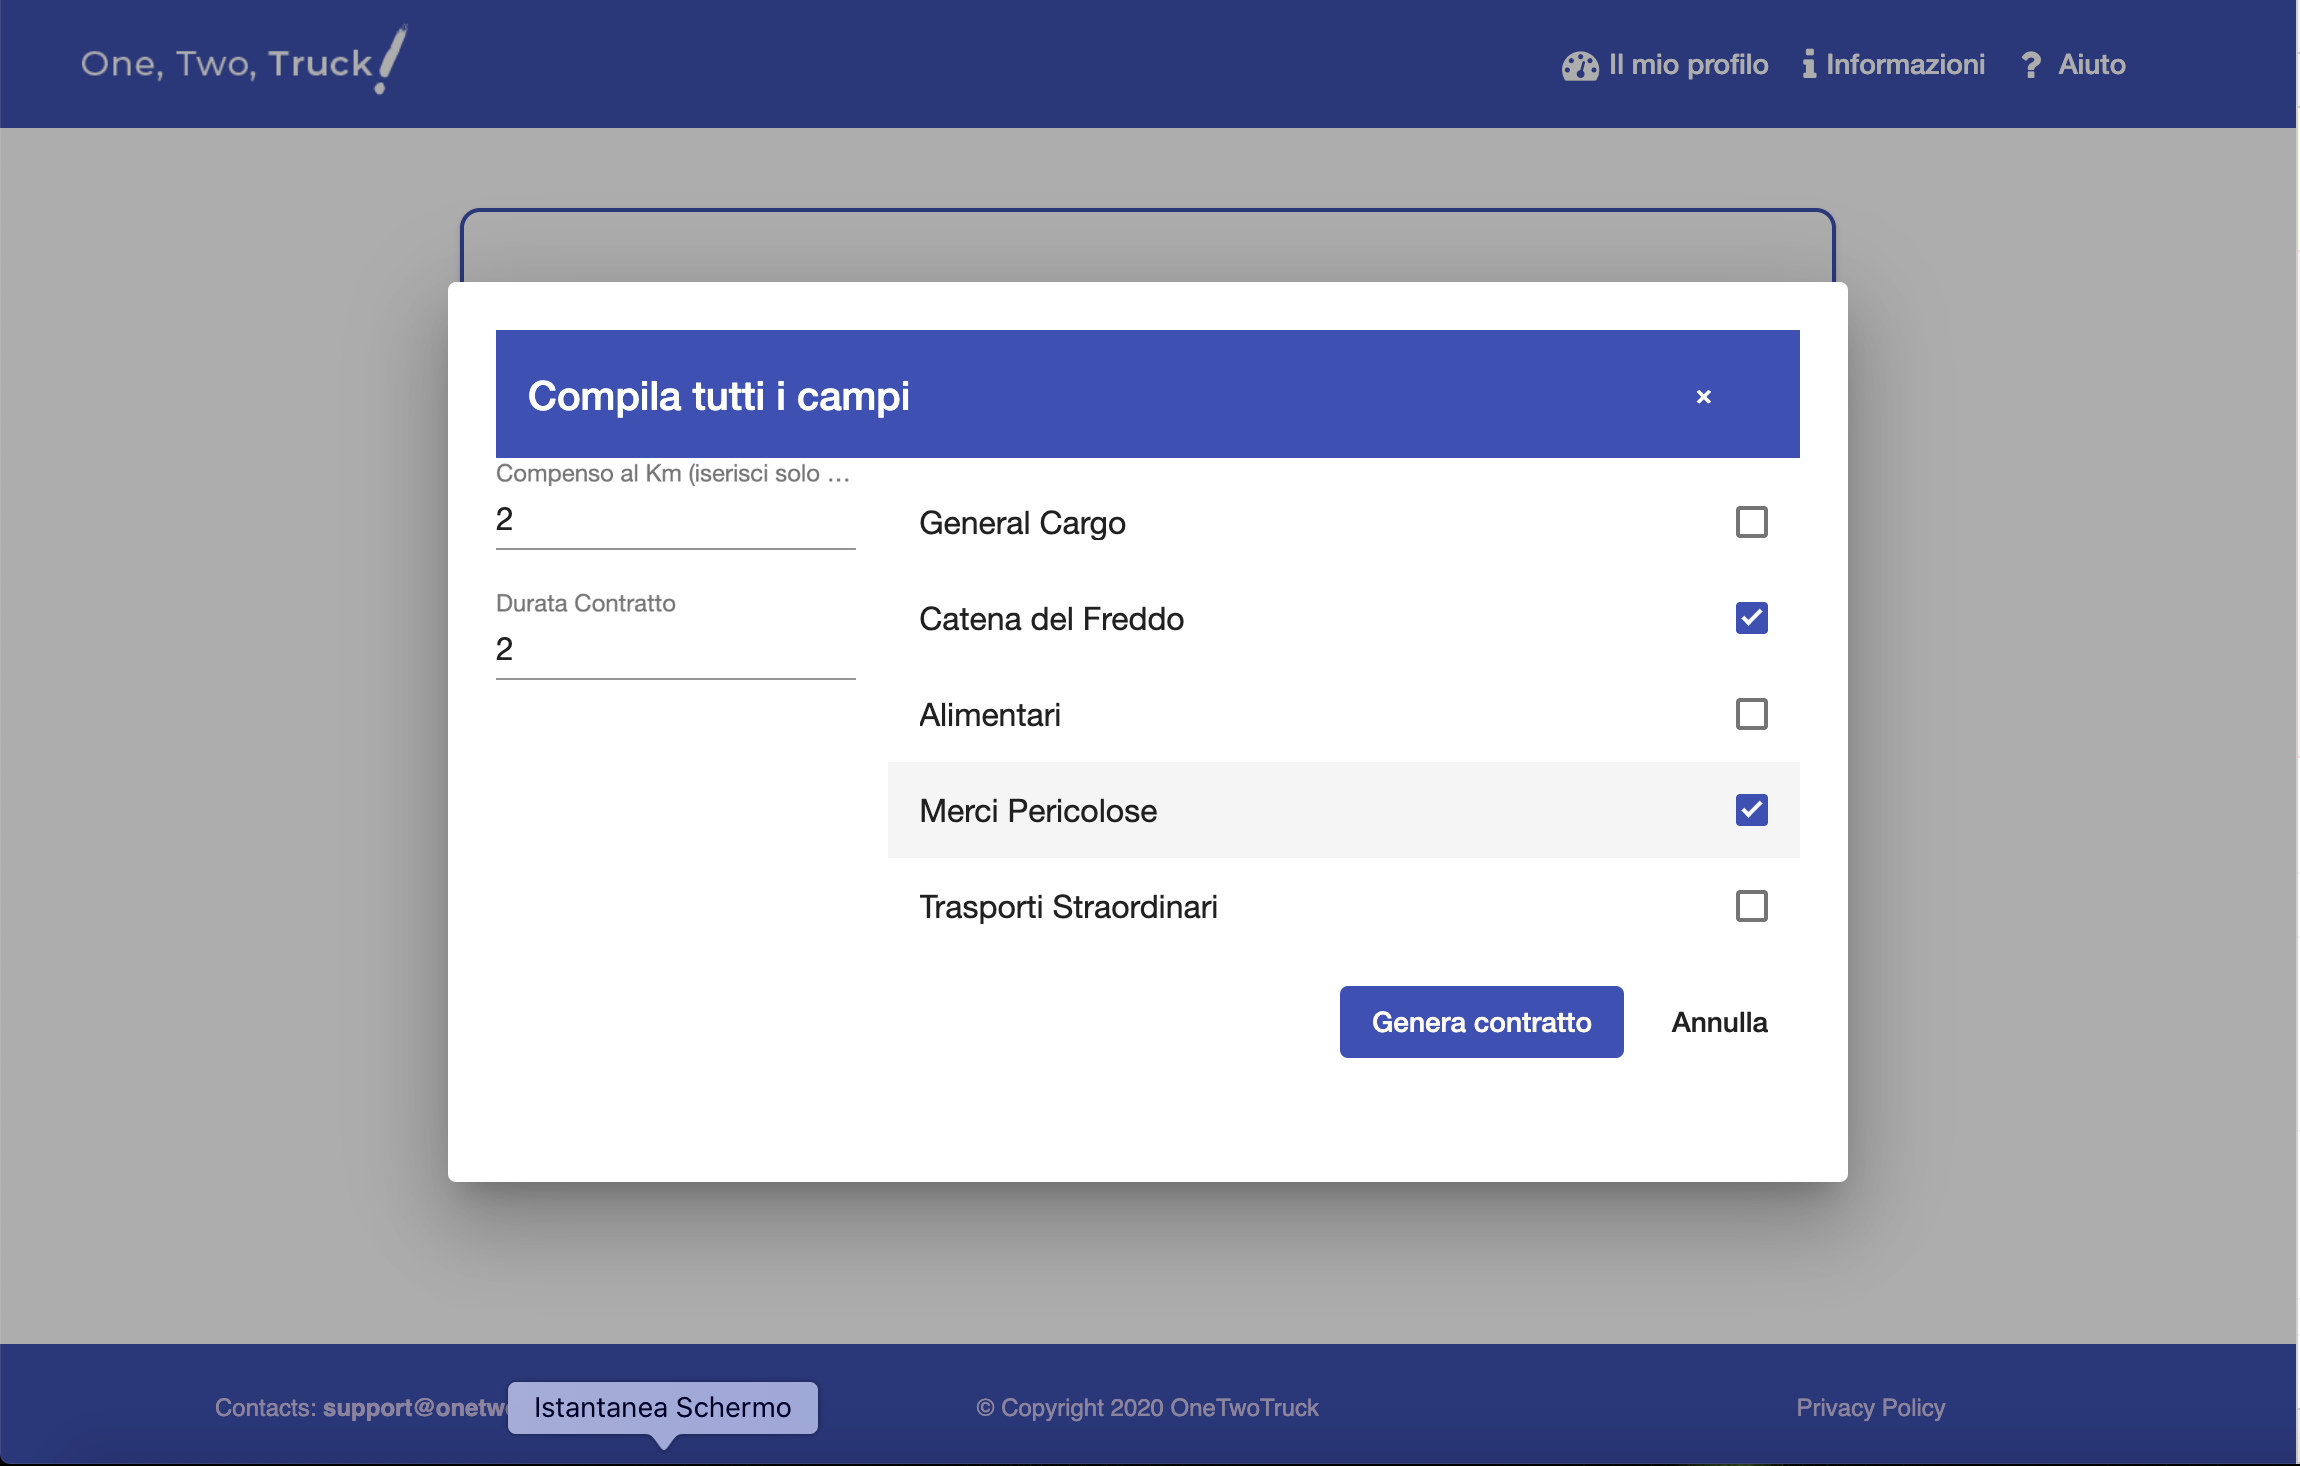Tick the Alimentari checkbox

(x=1751, y=714)
